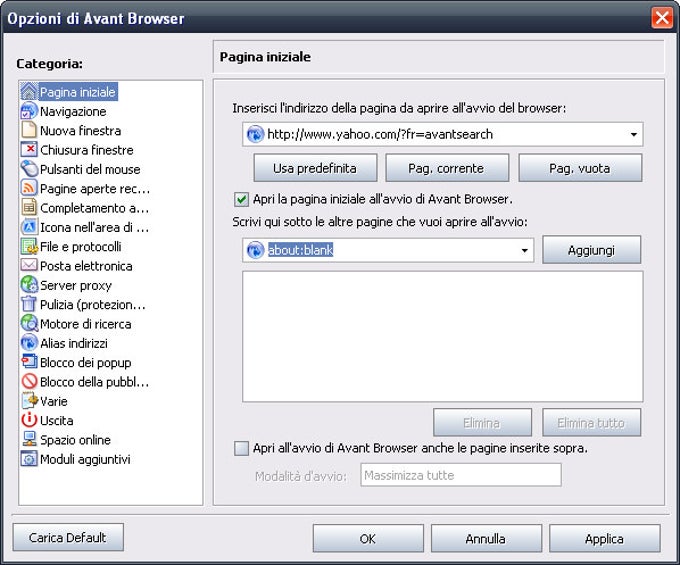The image size is (680, 565).
Task: Enable Apri all'avvio anche le pagine inserite sopra
Action: [x=241, y=448]
